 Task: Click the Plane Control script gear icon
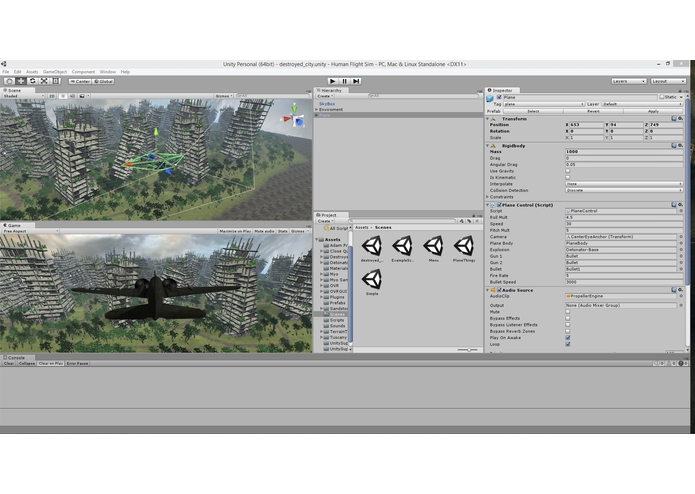[680, 205]
